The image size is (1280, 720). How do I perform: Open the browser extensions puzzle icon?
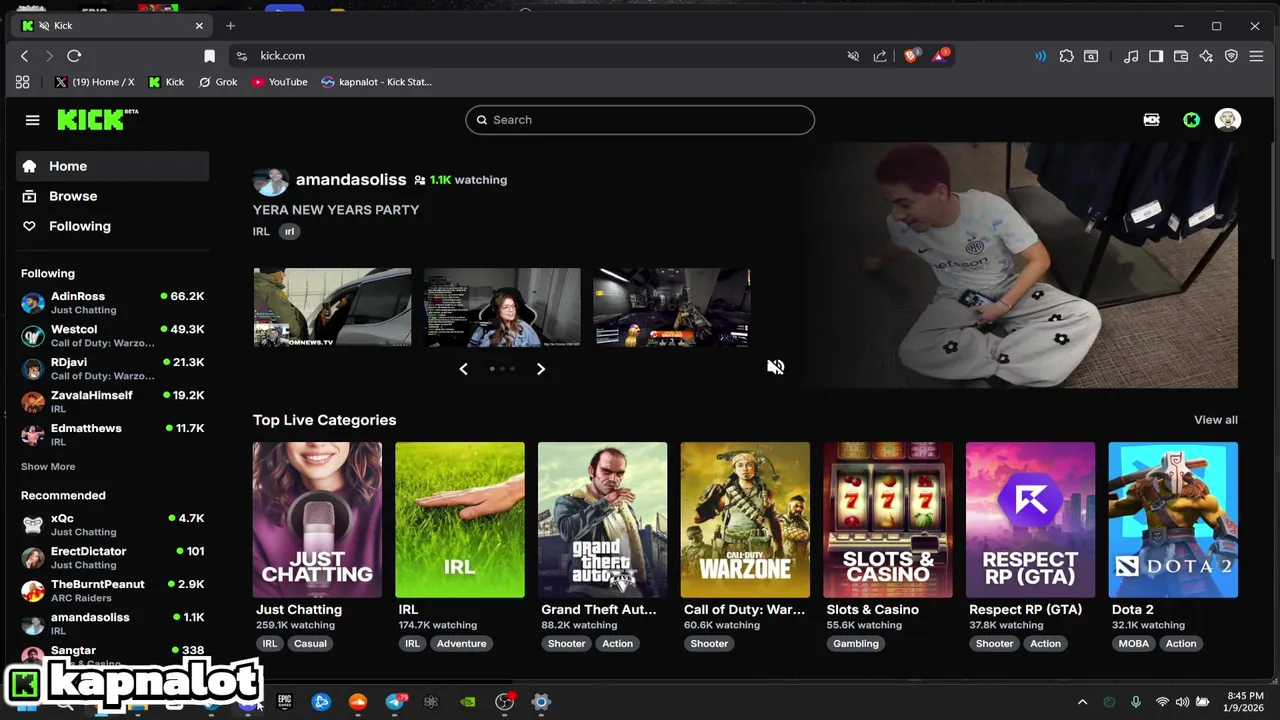point(1067,56)
